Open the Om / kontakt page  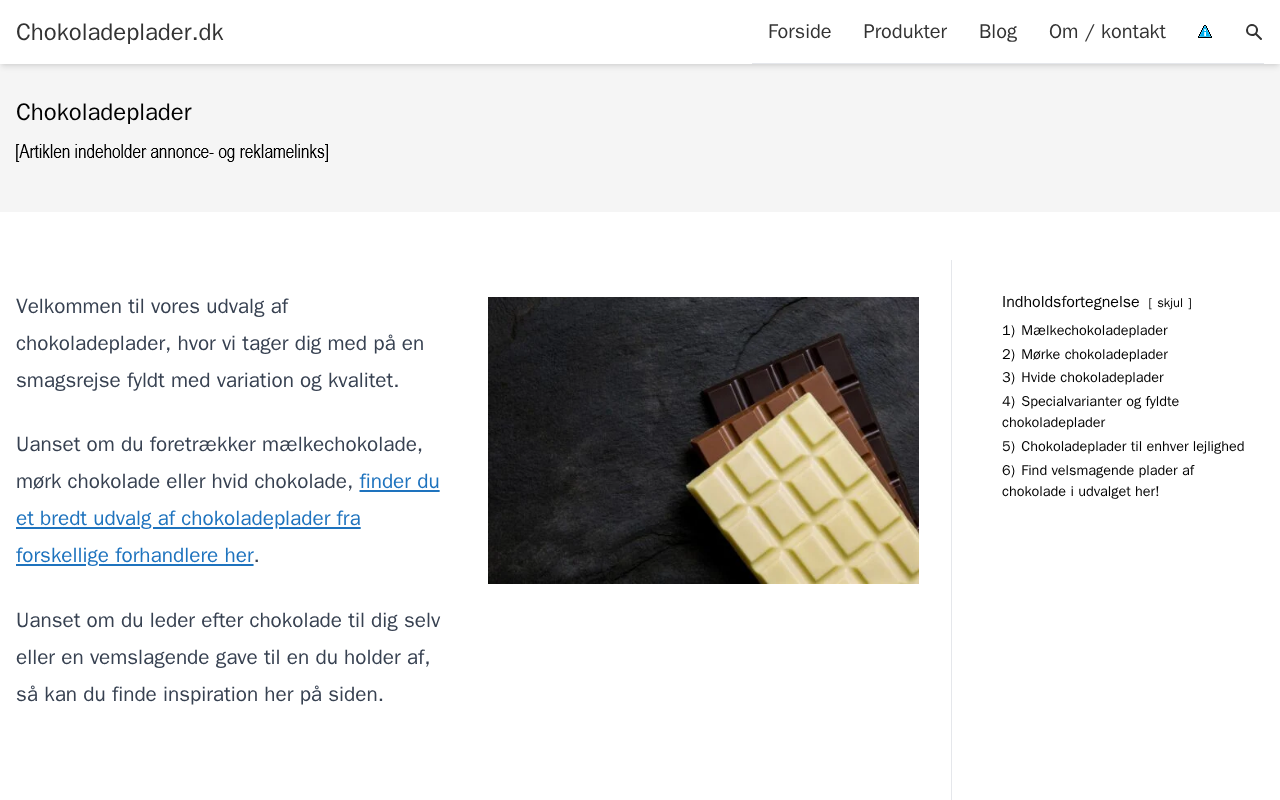1107,32
